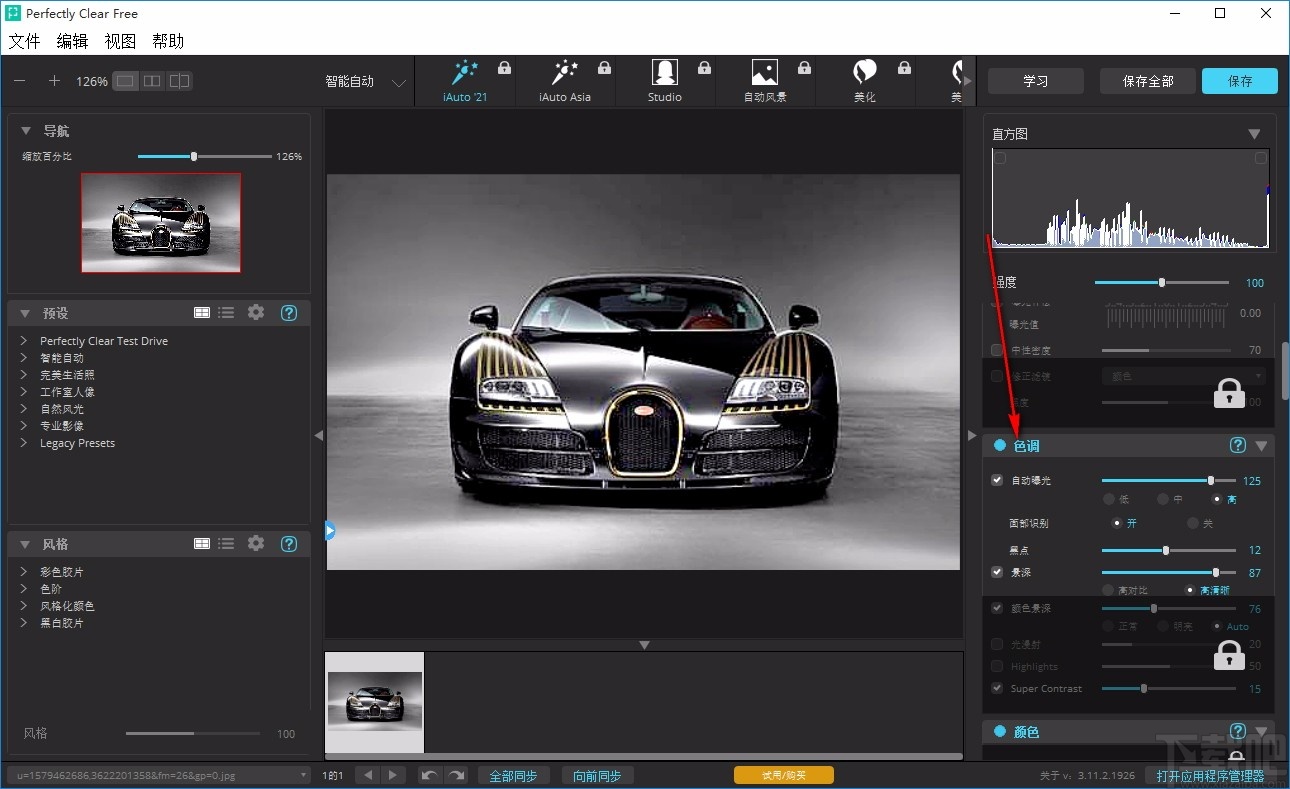Click the 黑点 slider handle

click(x=1166, y=550)
